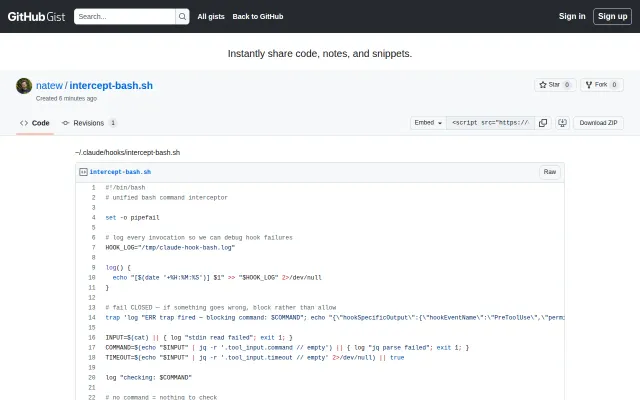
Task: Click the ~/.claude/hooks/intercept-bash.sh description
Action: tap(127, 152)
